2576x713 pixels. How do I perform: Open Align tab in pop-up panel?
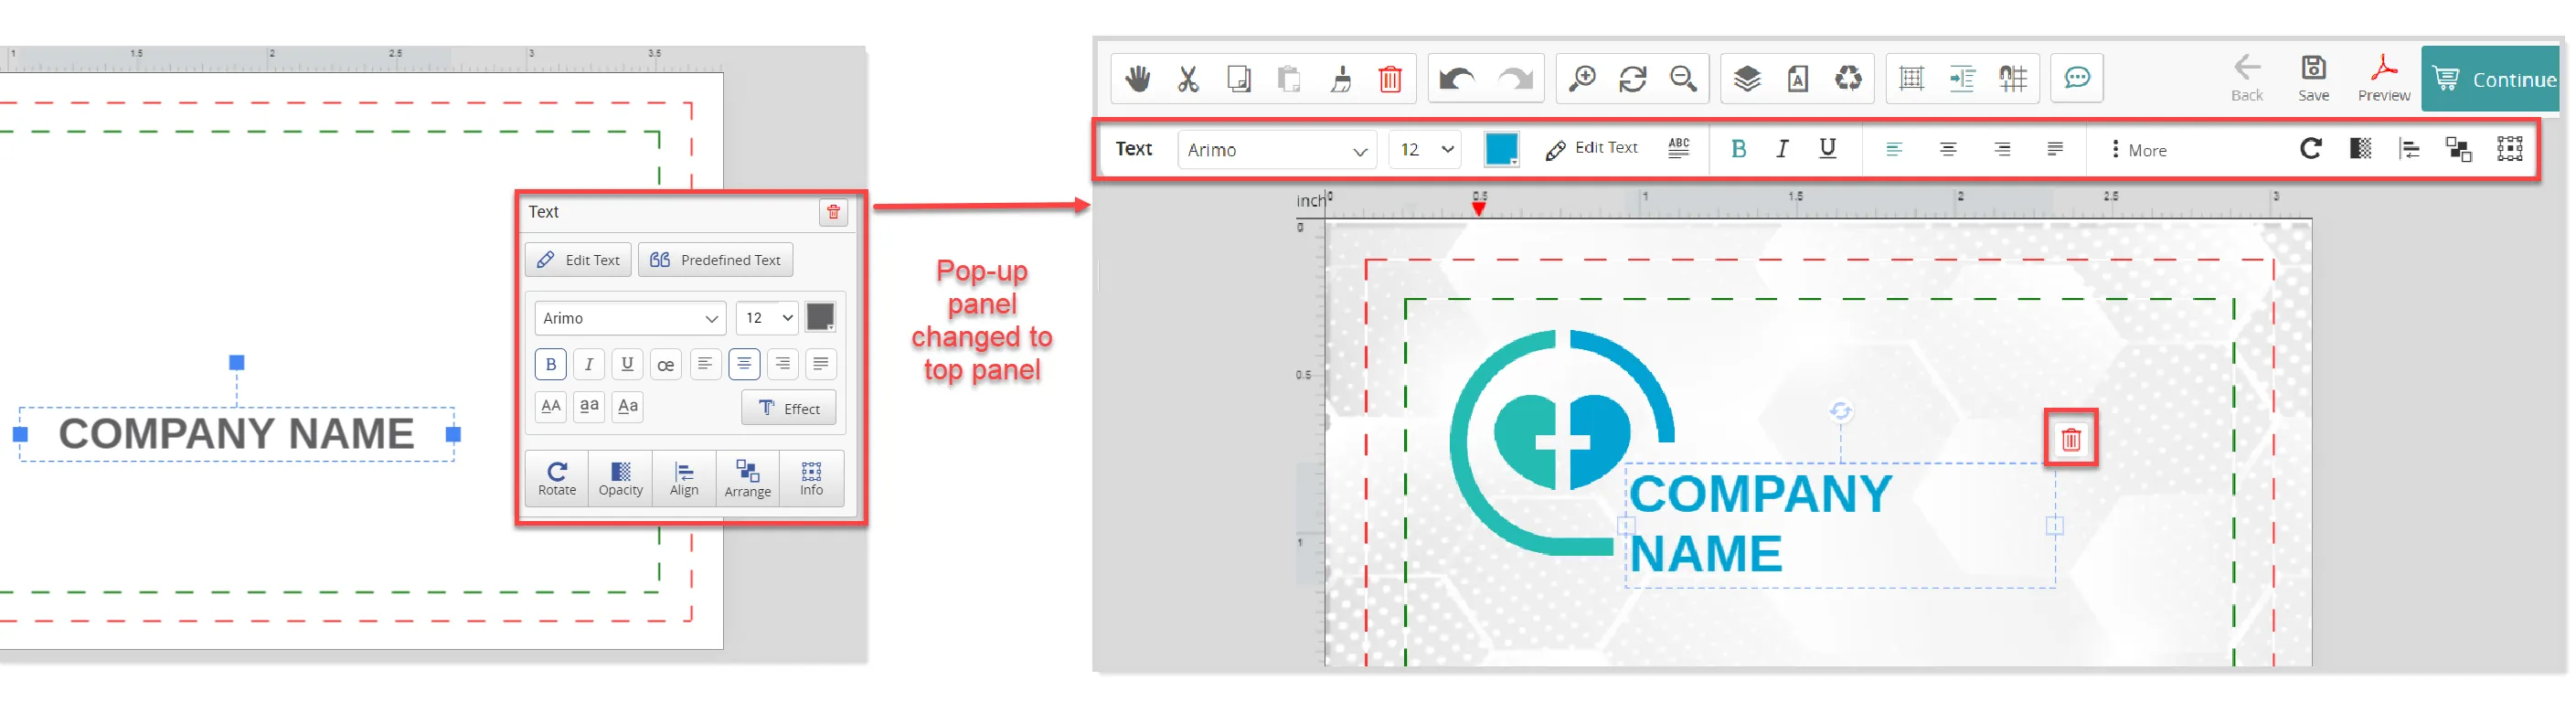coord(684,479)
